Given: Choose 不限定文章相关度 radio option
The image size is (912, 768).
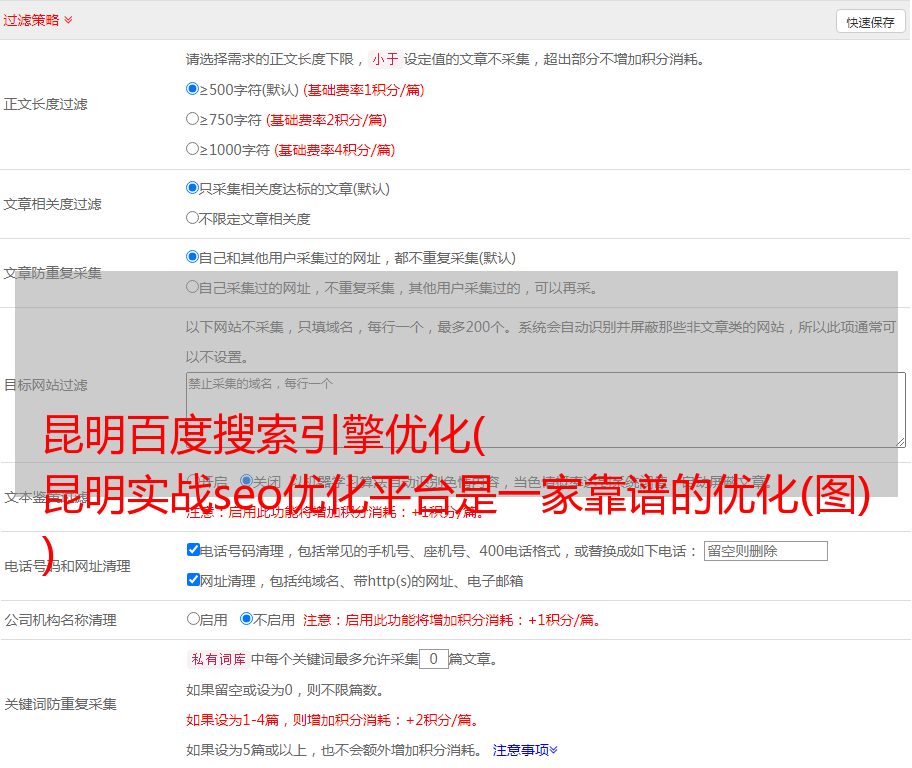Looking at the screenshot, I should 193,218.
